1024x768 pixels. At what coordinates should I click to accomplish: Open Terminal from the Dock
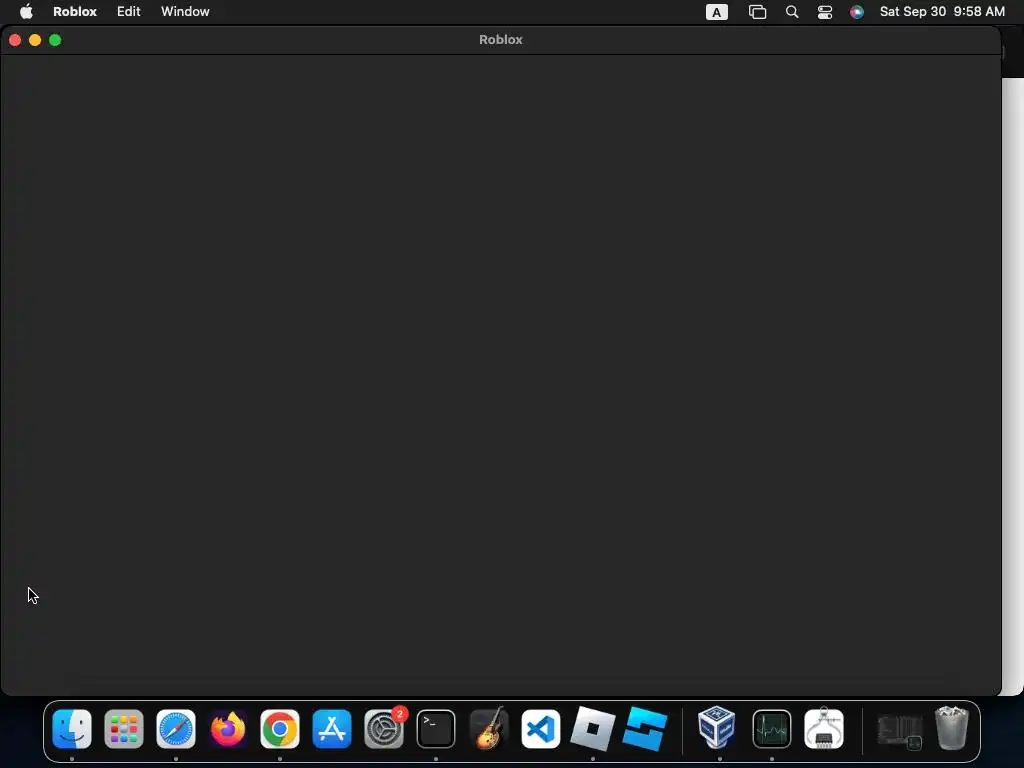click(436, 729)
